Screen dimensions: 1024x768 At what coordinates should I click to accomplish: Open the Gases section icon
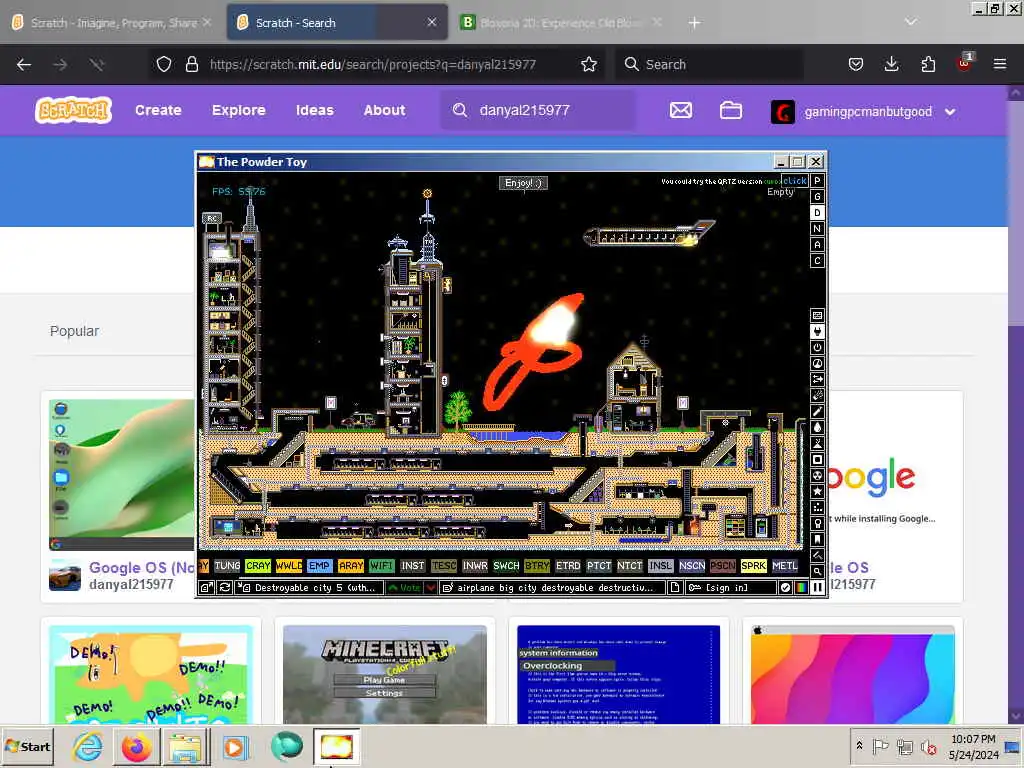pos(817,411)
